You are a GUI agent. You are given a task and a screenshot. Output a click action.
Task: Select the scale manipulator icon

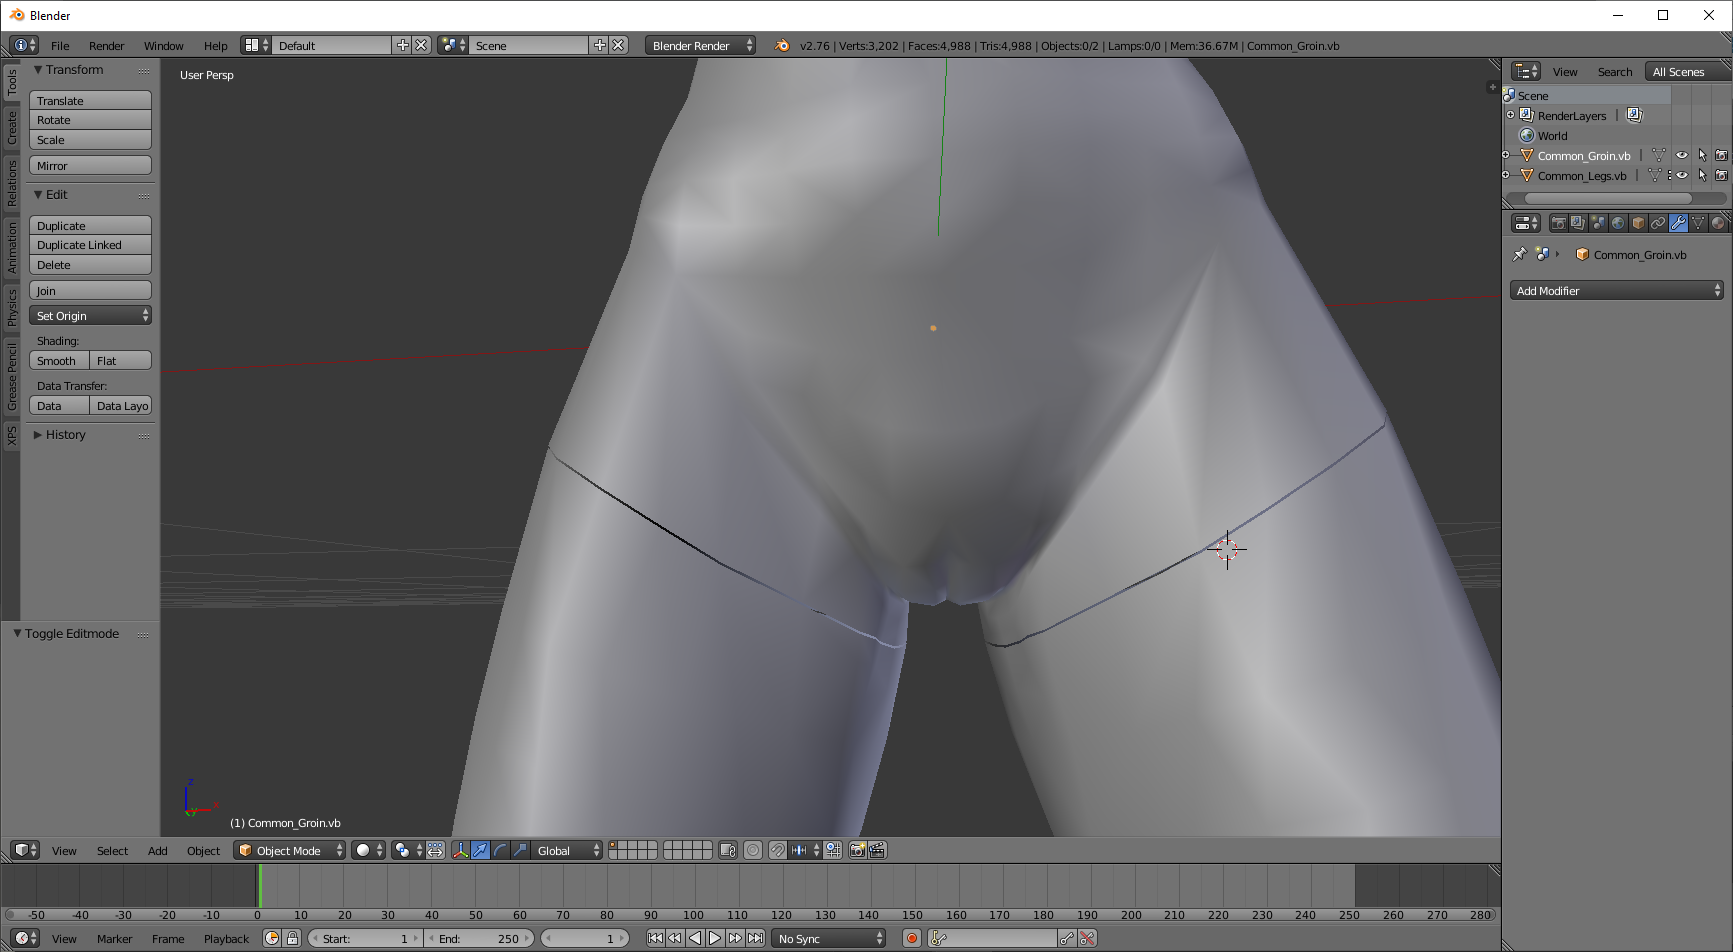[x=520, y=850]
